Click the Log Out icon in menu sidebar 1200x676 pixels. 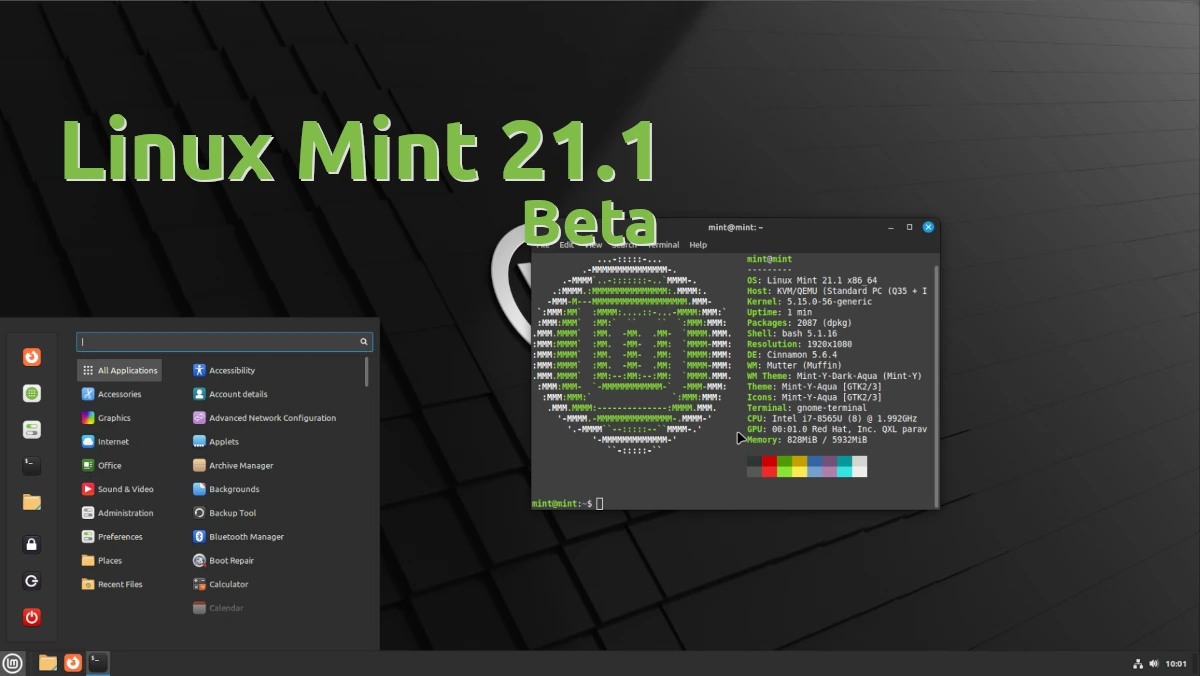coord(32,581)
